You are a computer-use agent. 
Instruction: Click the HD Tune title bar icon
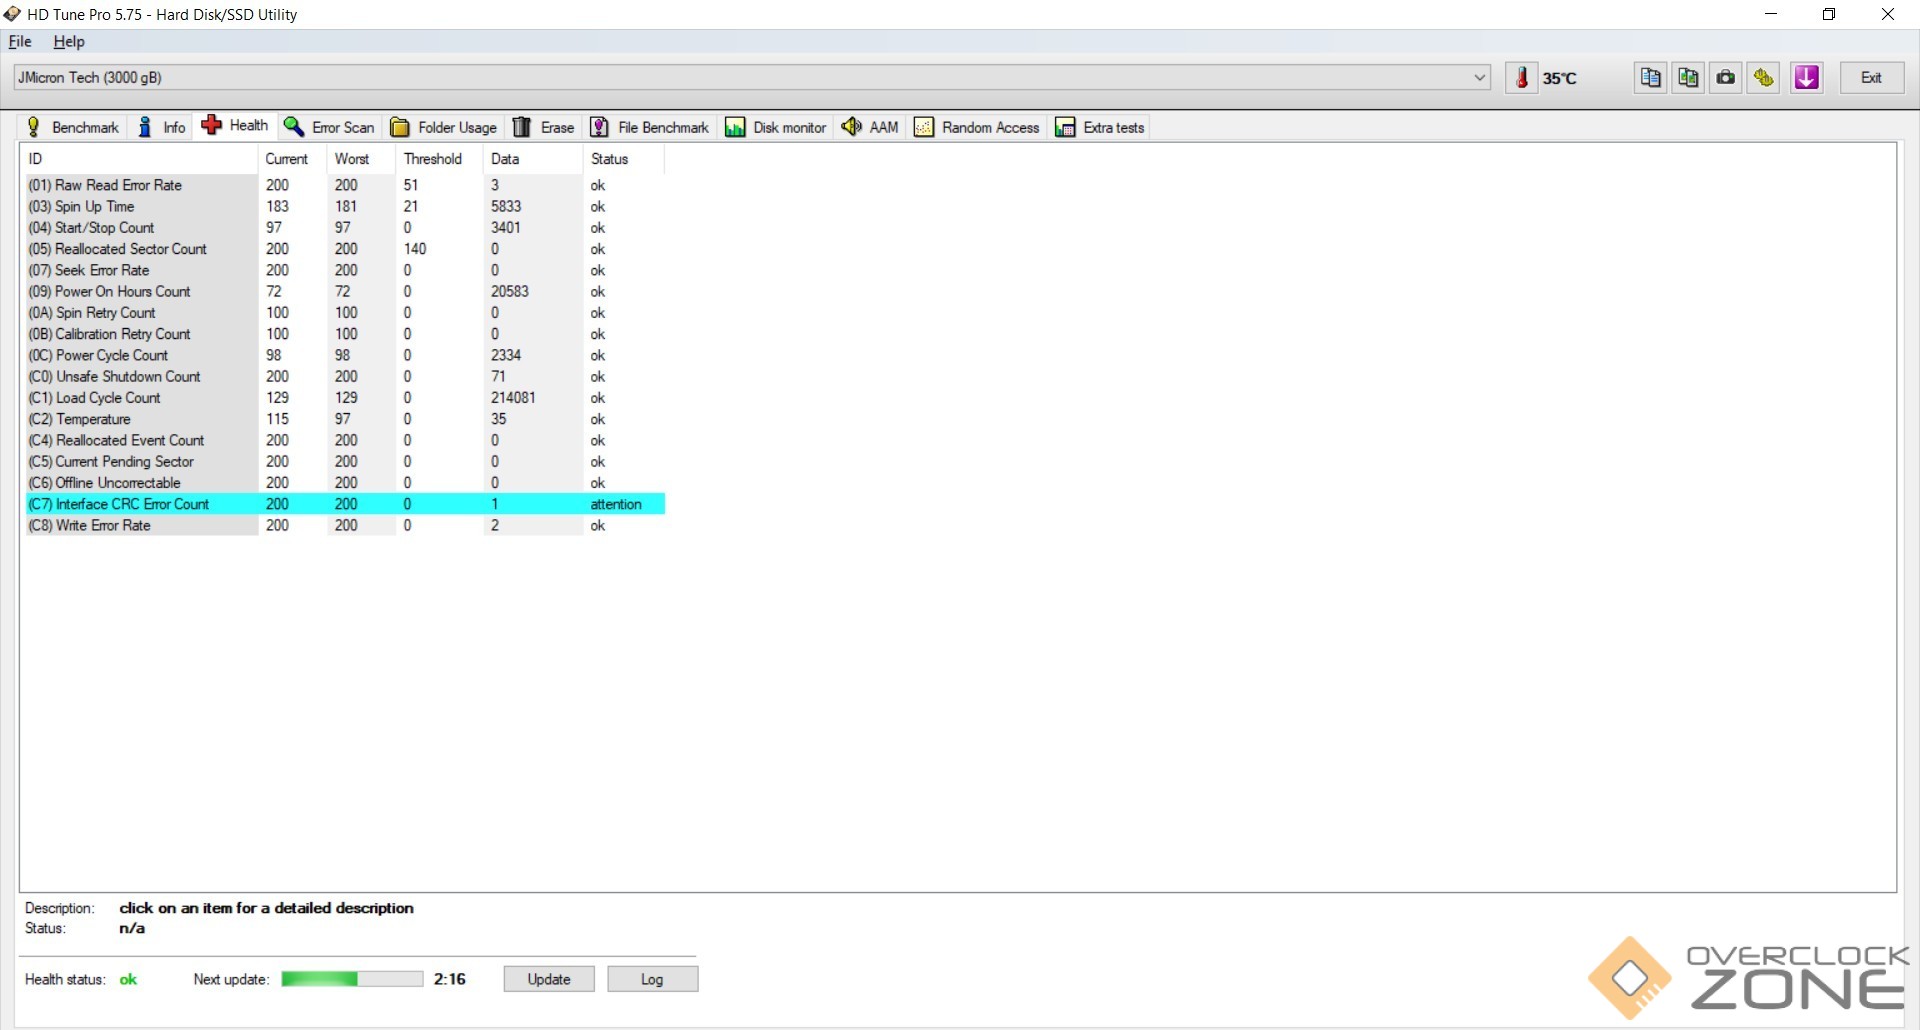(12, 14)
